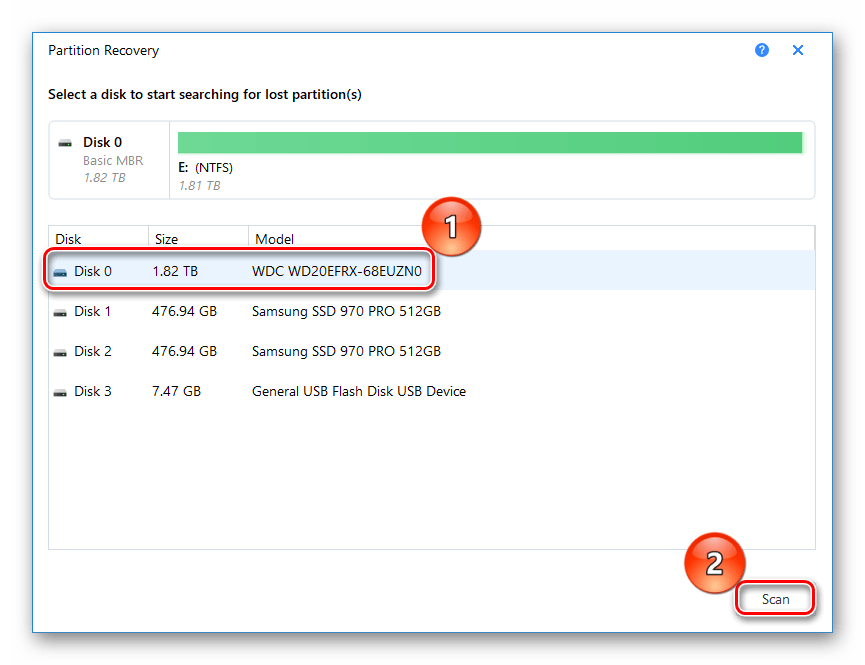The width and height of the screenshot is (865, 665).
Task: Close the Partition Recovery dialog
Action: [798, 50]
